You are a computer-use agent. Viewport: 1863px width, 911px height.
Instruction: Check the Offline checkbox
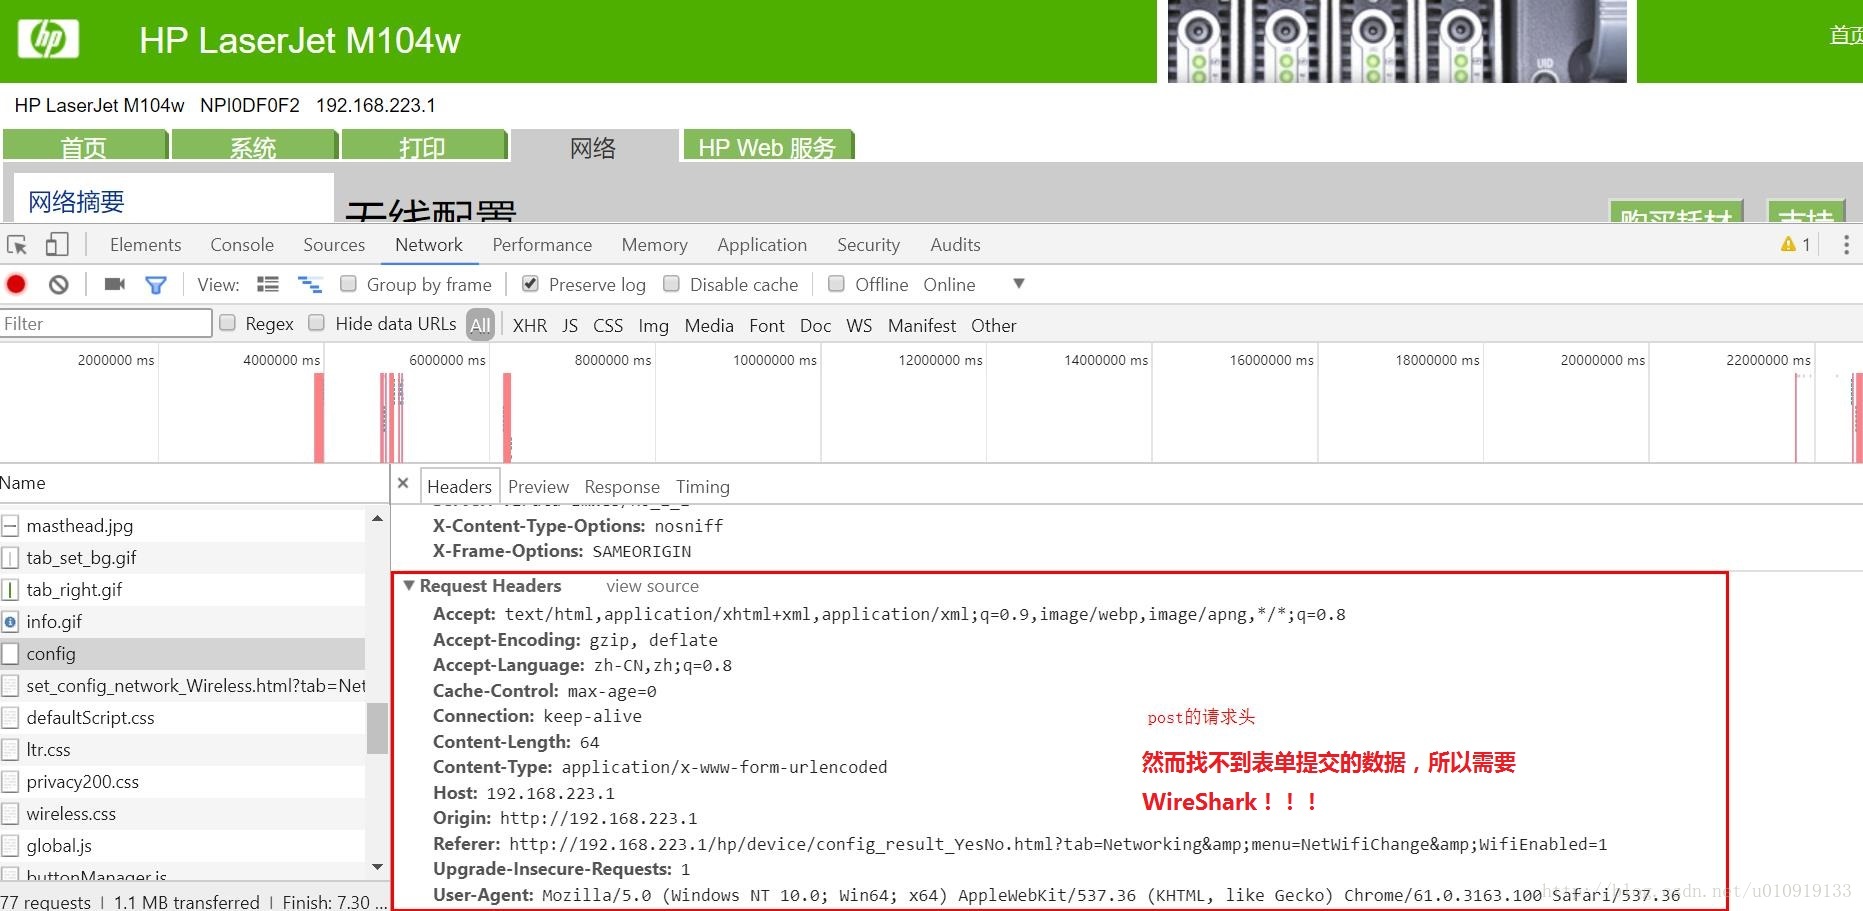836,284
